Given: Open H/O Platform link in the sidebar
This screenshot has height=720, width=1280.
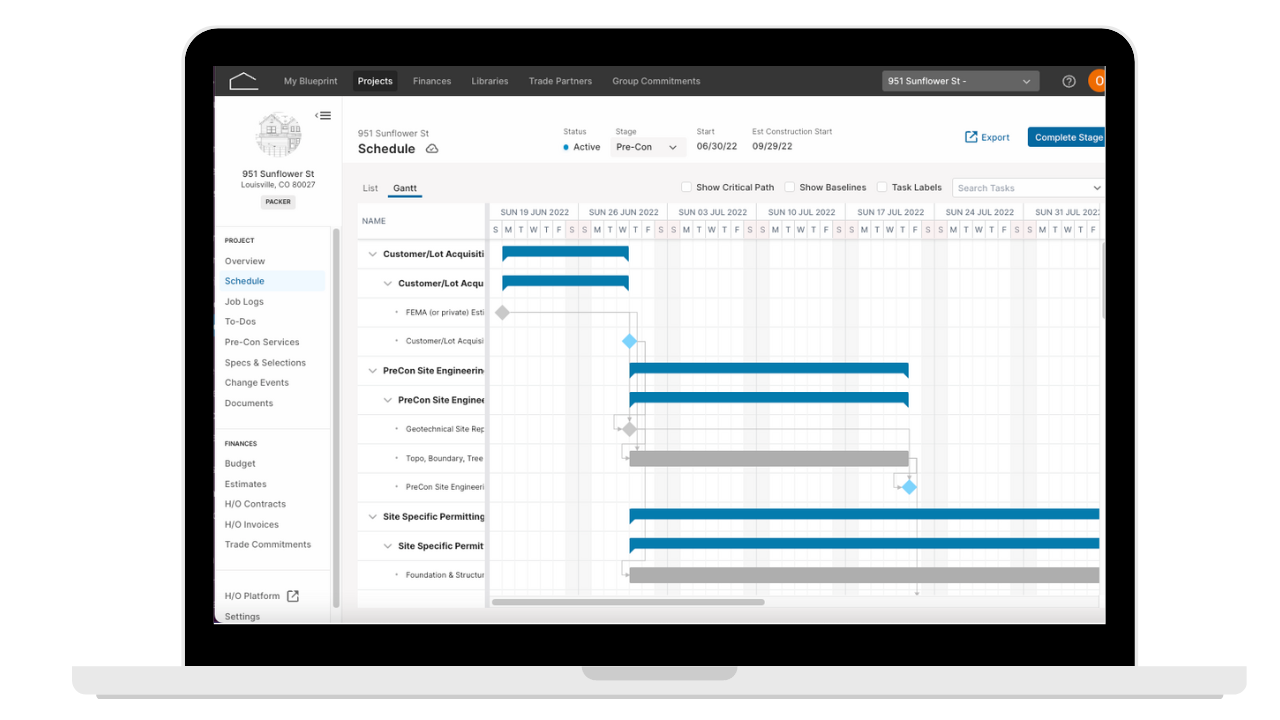Looking at the screenshot, I should [x=252, y=596].
